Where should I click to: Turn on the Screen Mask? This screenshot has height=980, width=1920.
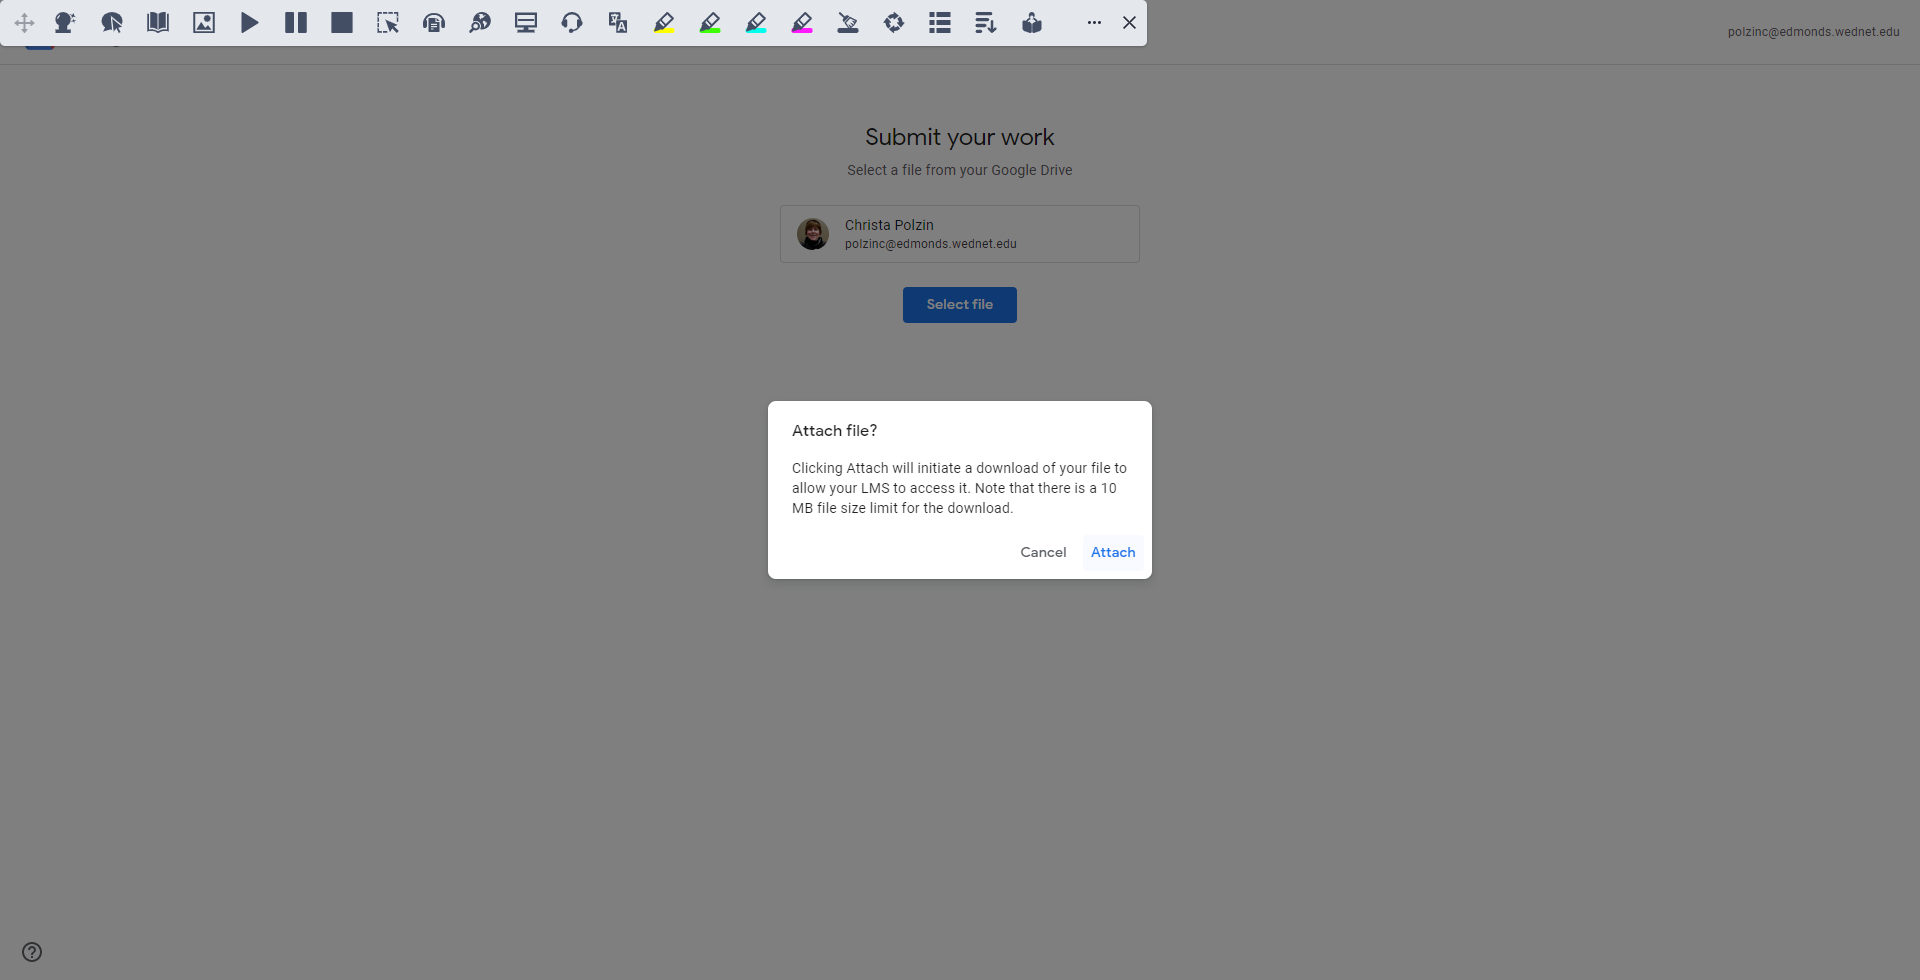point(526,22)
